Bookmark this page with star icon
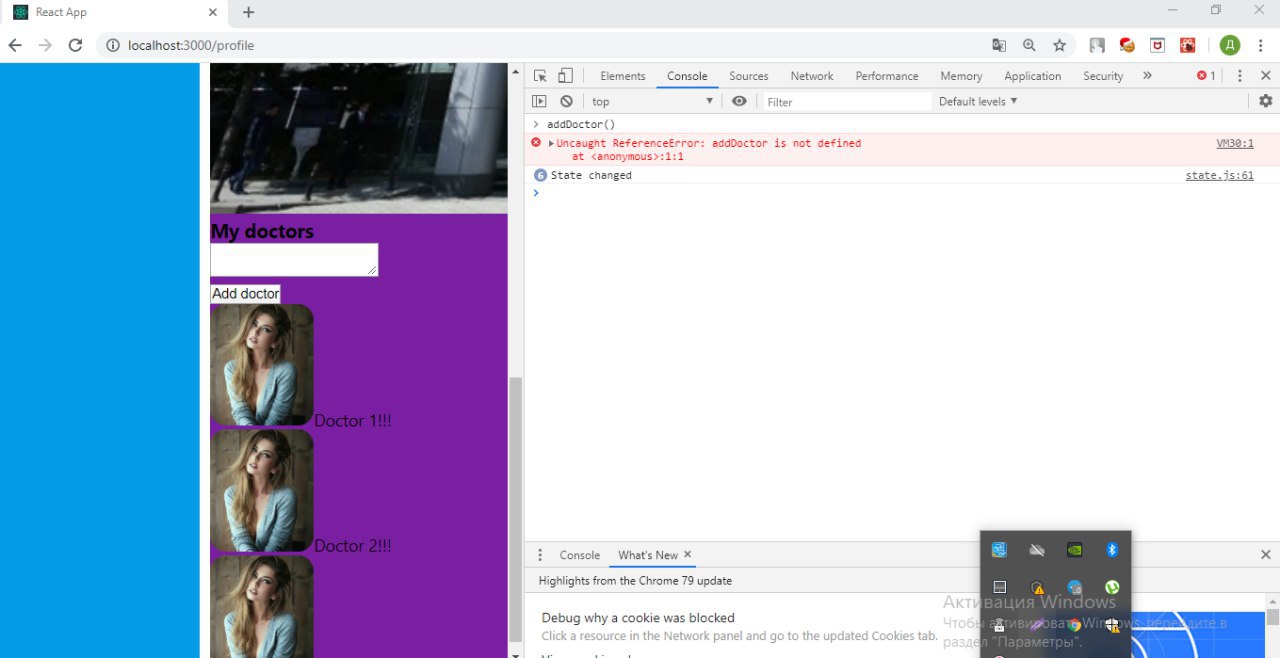Image resolution: width=1280 pixels, height=658 pixels. [1059, 45]
